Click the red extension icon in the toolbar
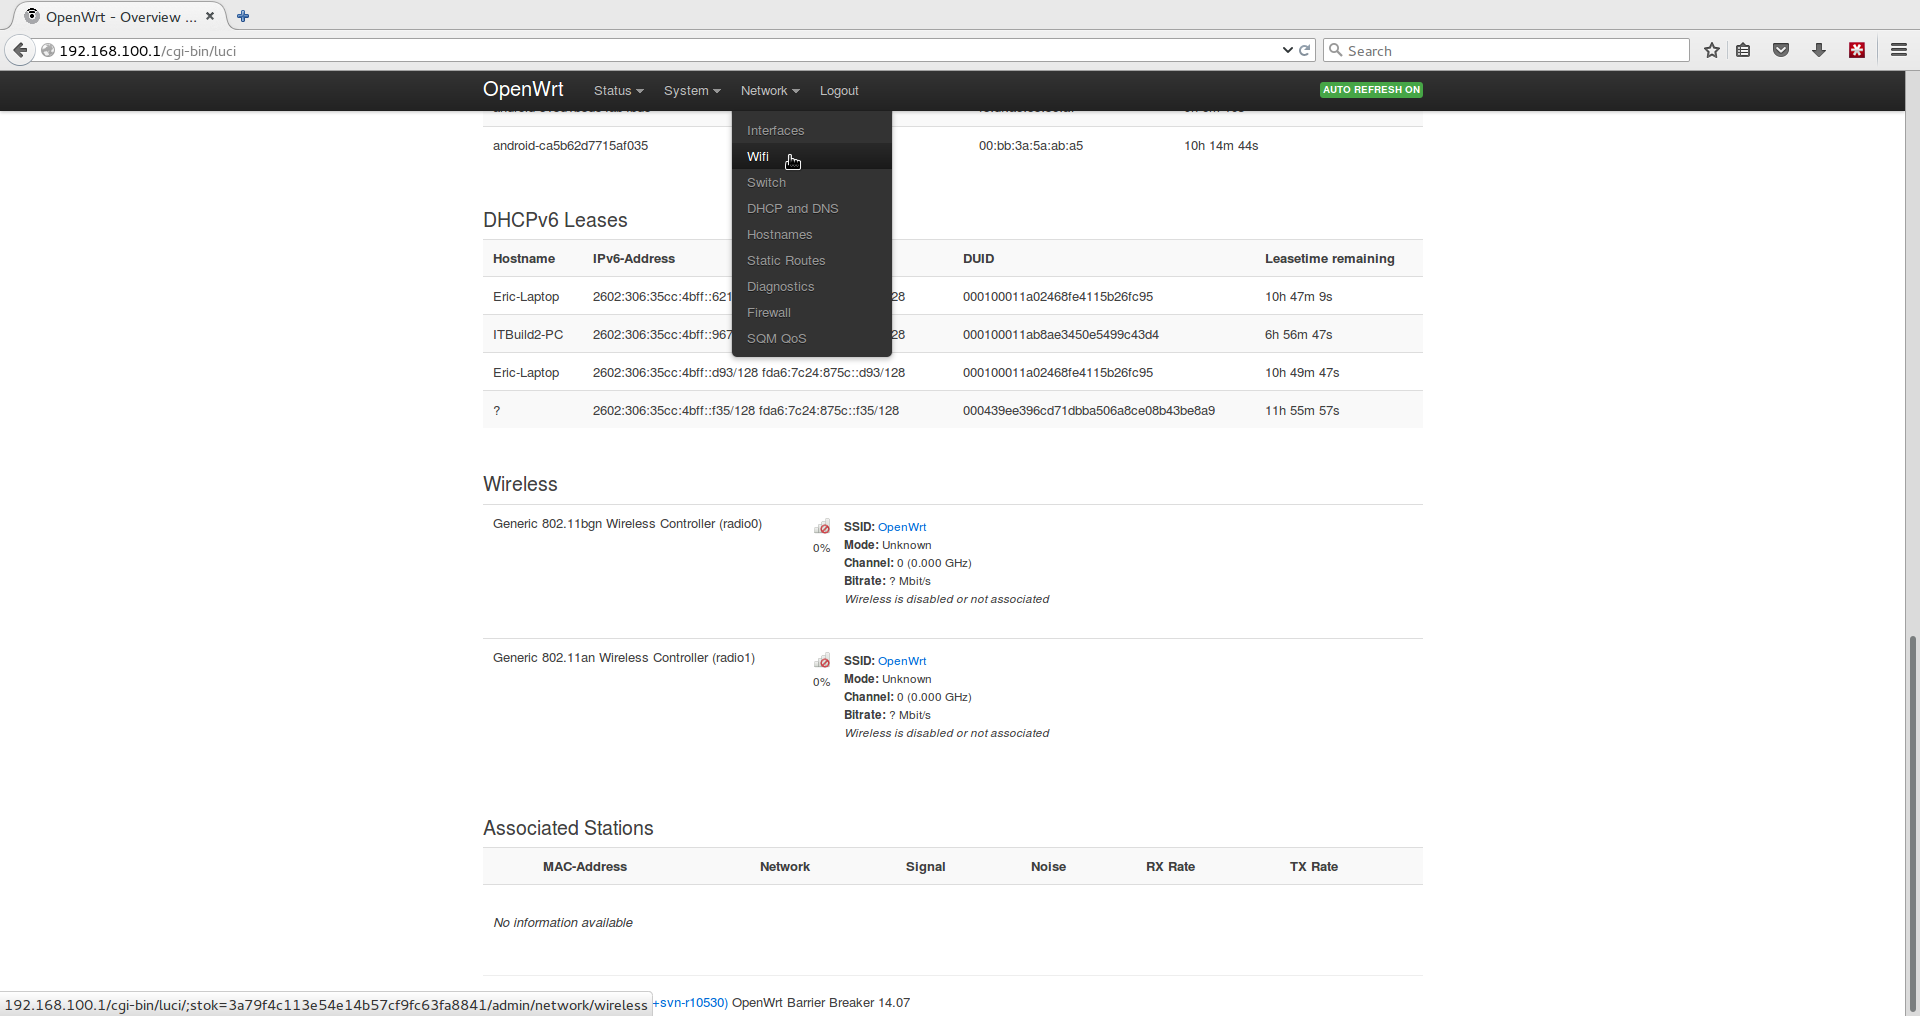 click(x=1857, y=50)
